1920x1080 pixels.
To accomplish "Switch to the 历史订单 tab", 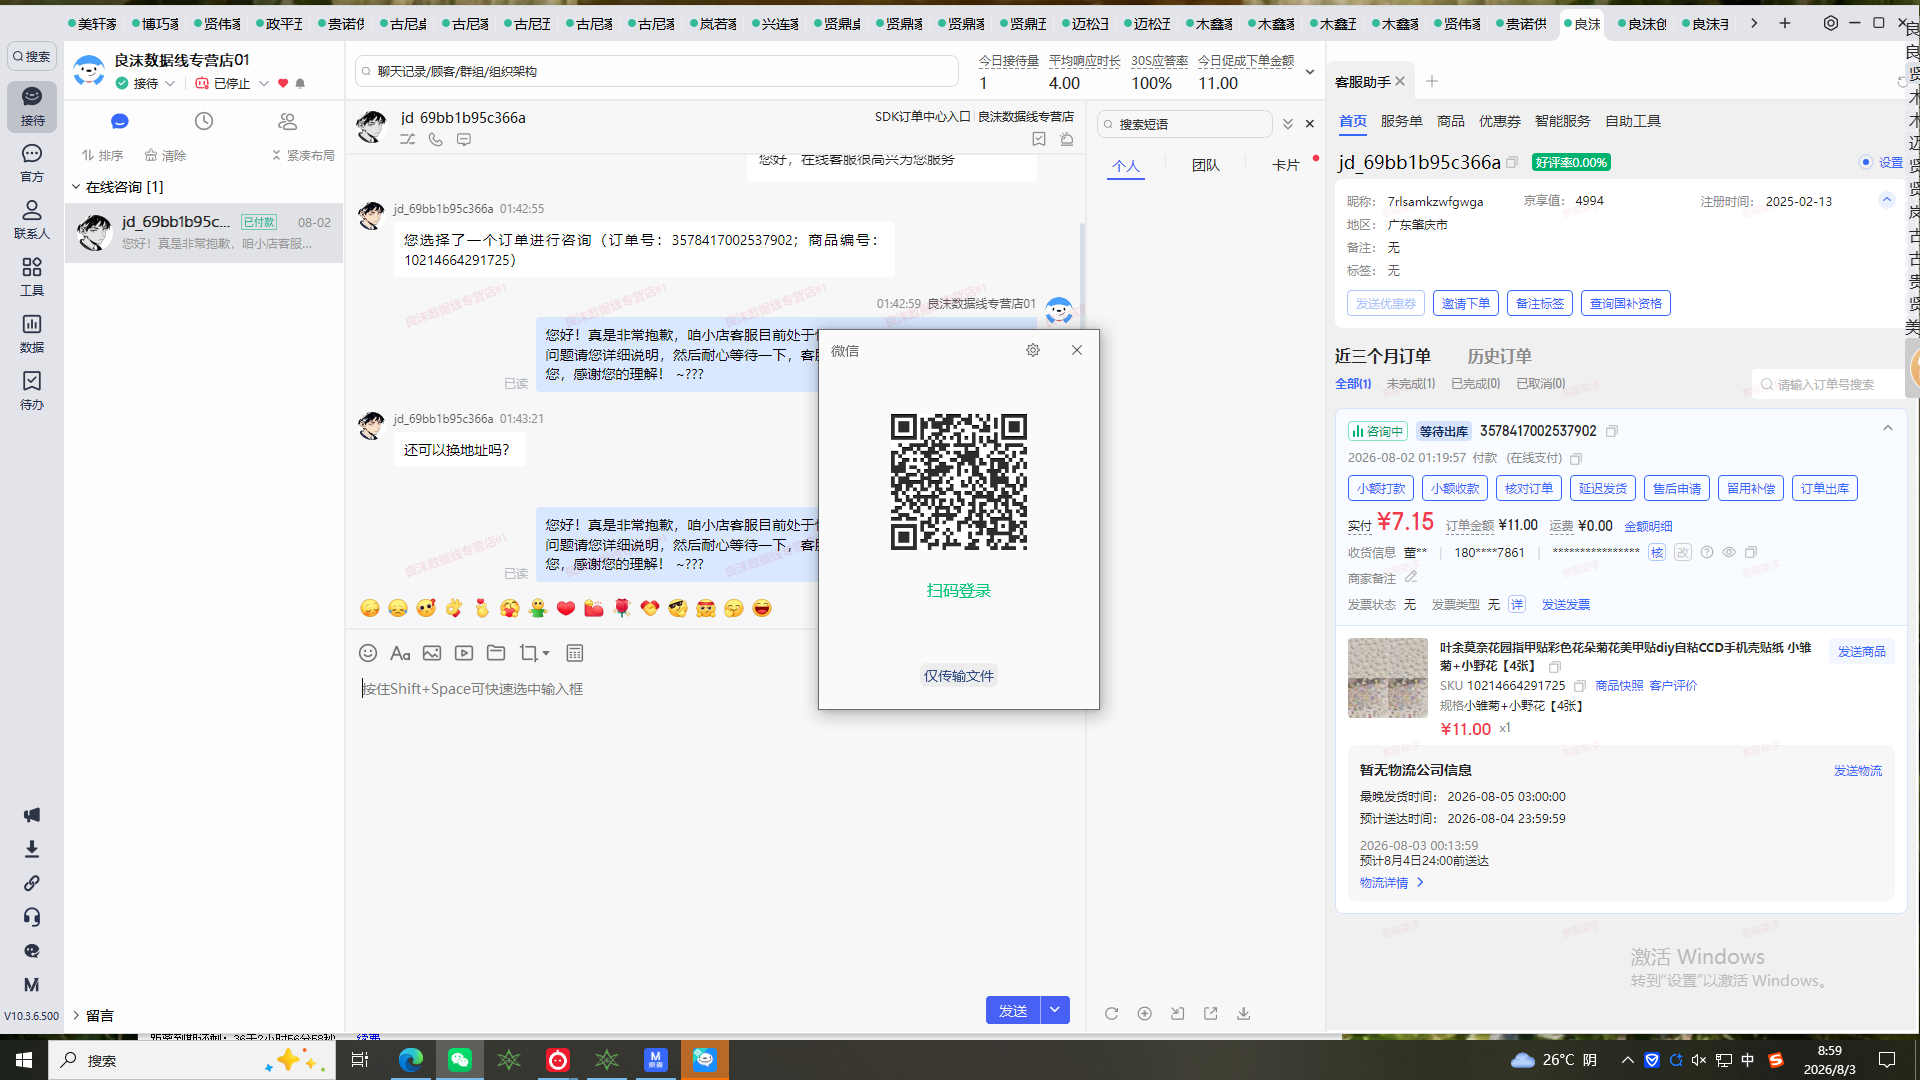I will (x=1499, y=356).
